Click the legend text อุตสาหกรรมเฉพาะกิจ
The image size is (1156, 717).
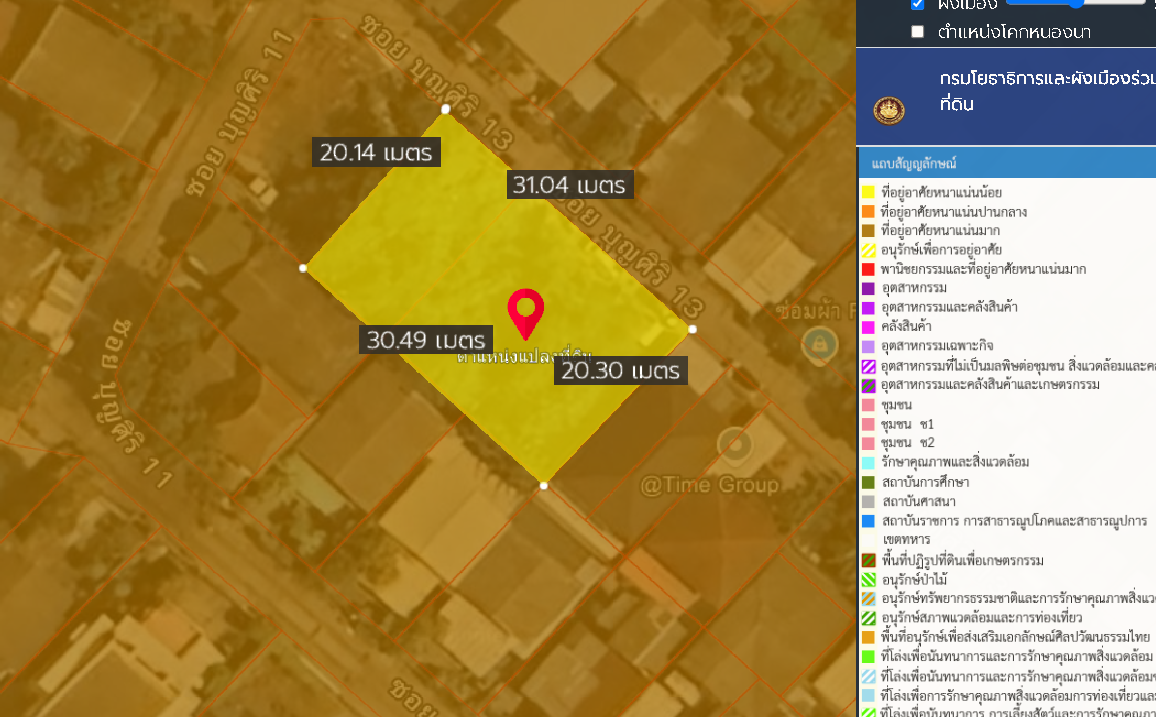pyautogui.click(x=937, y=346)
